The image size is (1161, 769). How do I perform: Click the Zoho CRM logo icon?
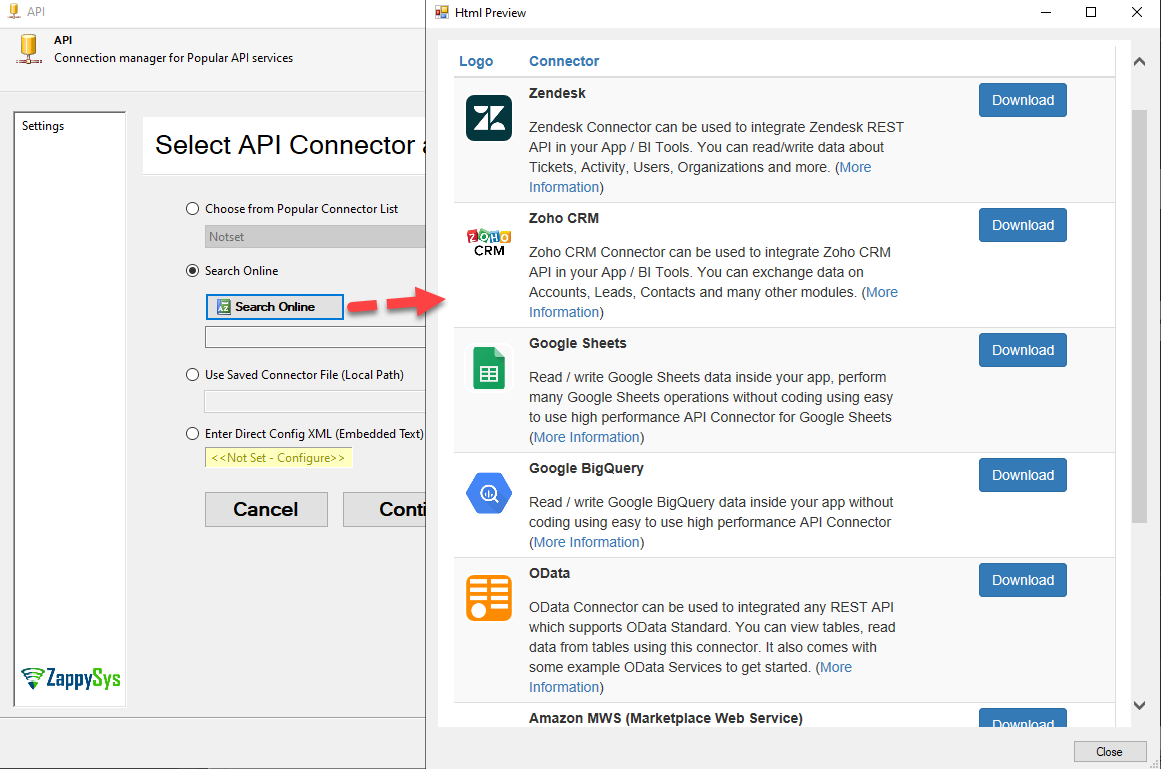(x=489, y=243)
